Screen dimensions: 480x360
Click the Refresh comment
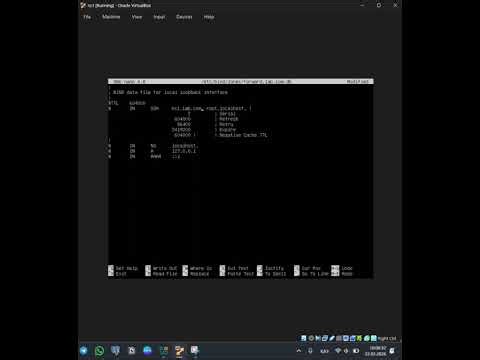point(226,119)
